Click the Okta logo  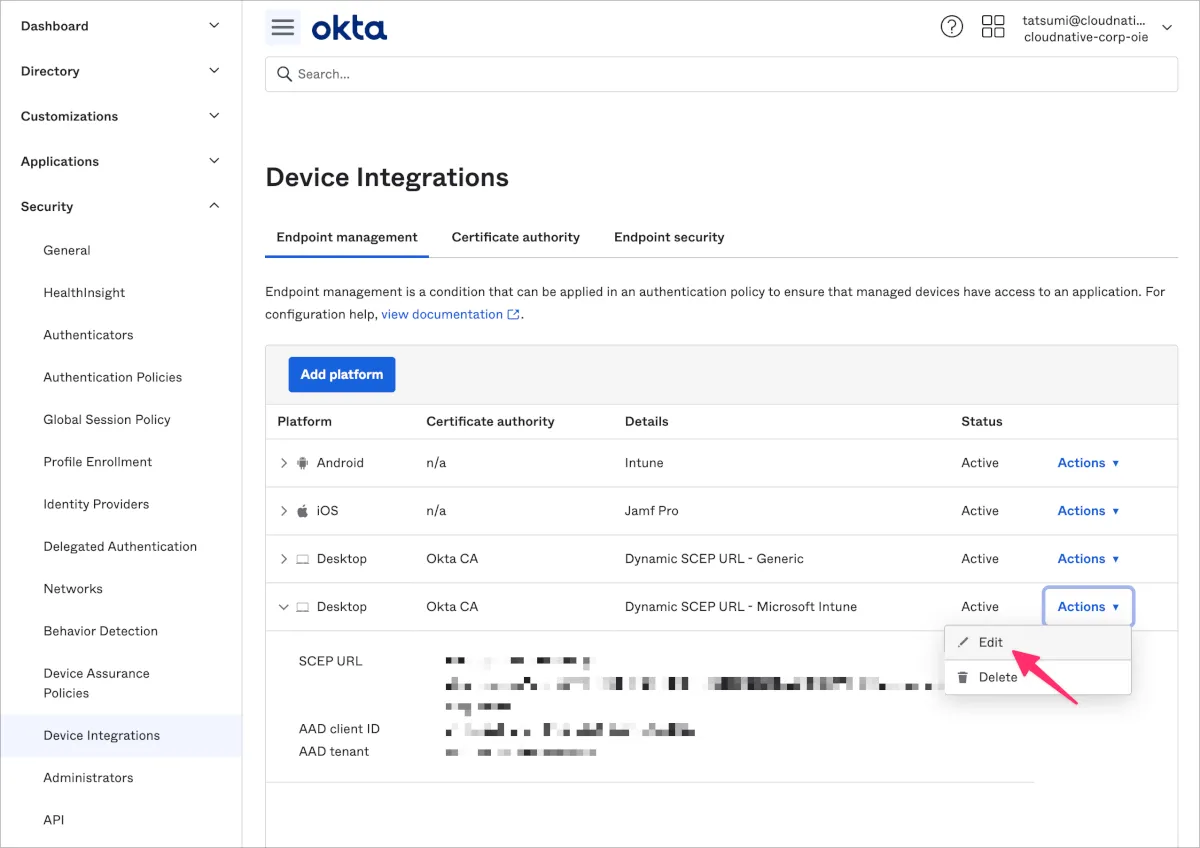point(349,28)
